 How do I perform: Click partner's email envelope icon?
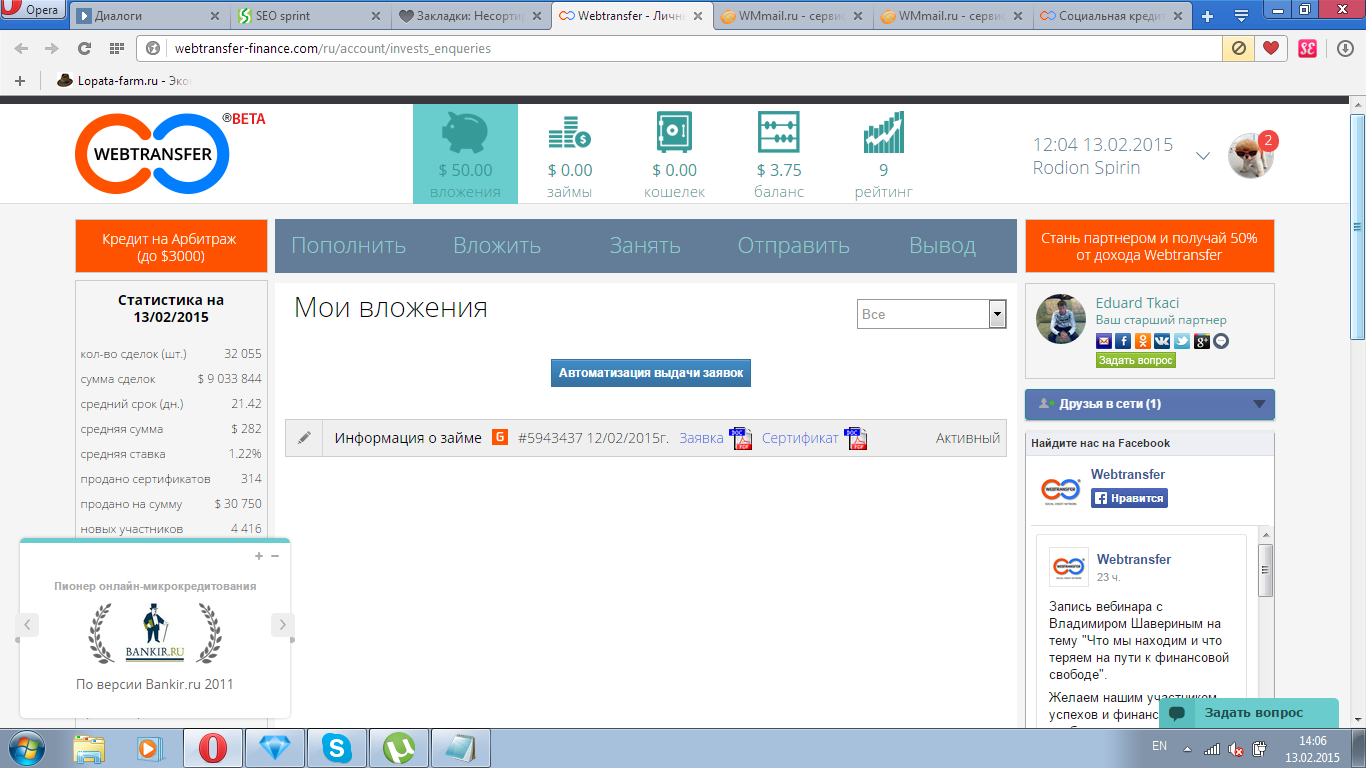1104,341
